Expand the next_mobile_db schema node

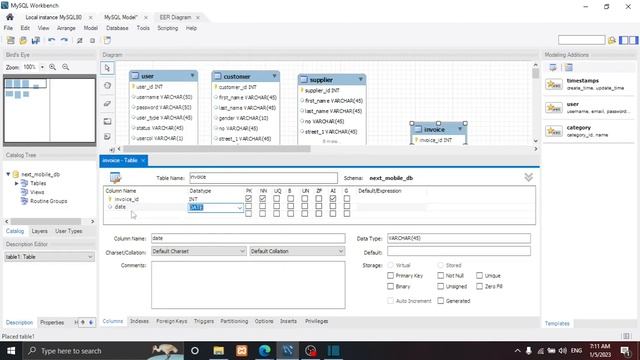8,174
